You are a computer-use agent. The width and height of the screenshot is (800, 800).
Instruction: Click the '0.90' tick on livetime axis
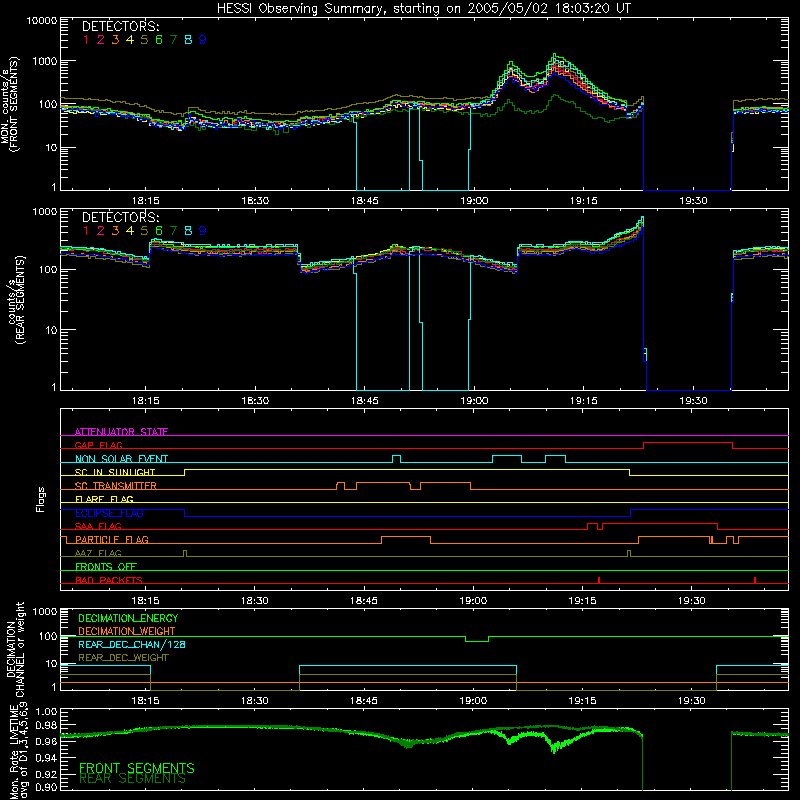[46, 787]
